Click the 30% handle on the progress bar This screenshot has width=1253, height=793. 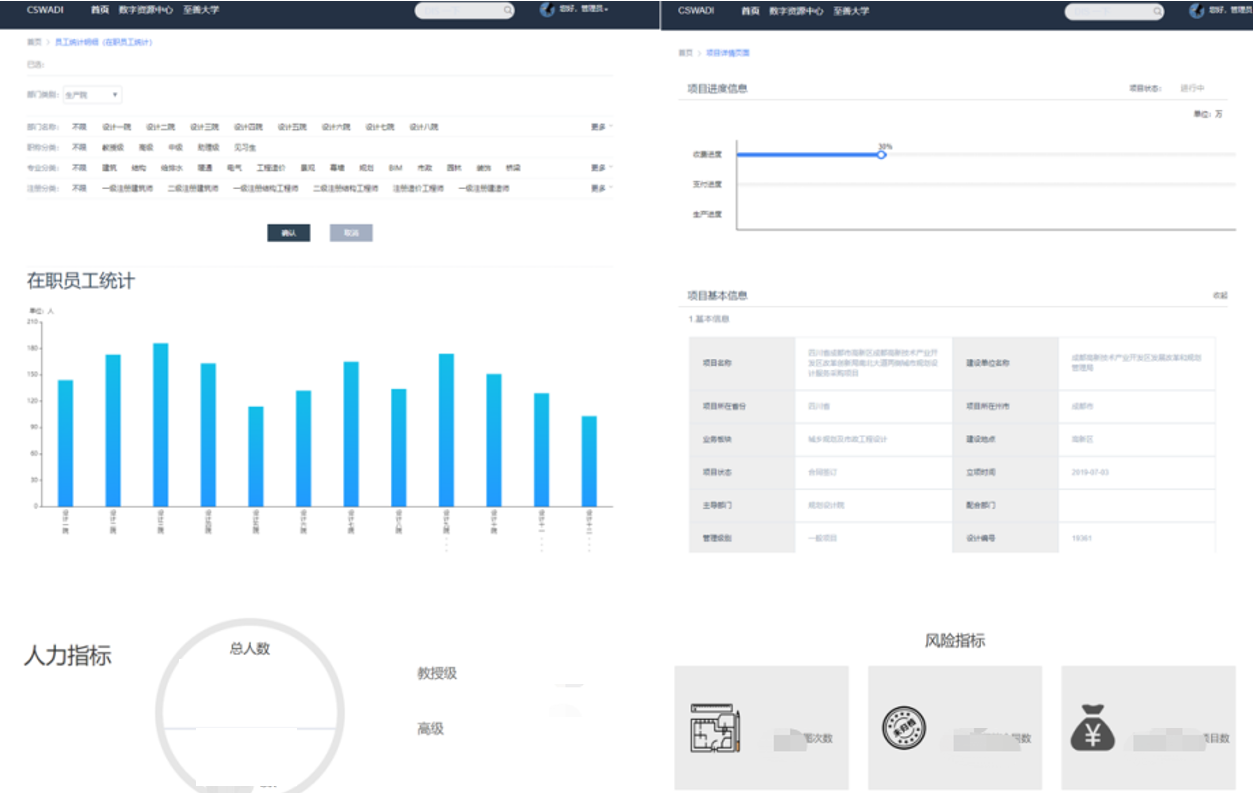click(881, 154)
